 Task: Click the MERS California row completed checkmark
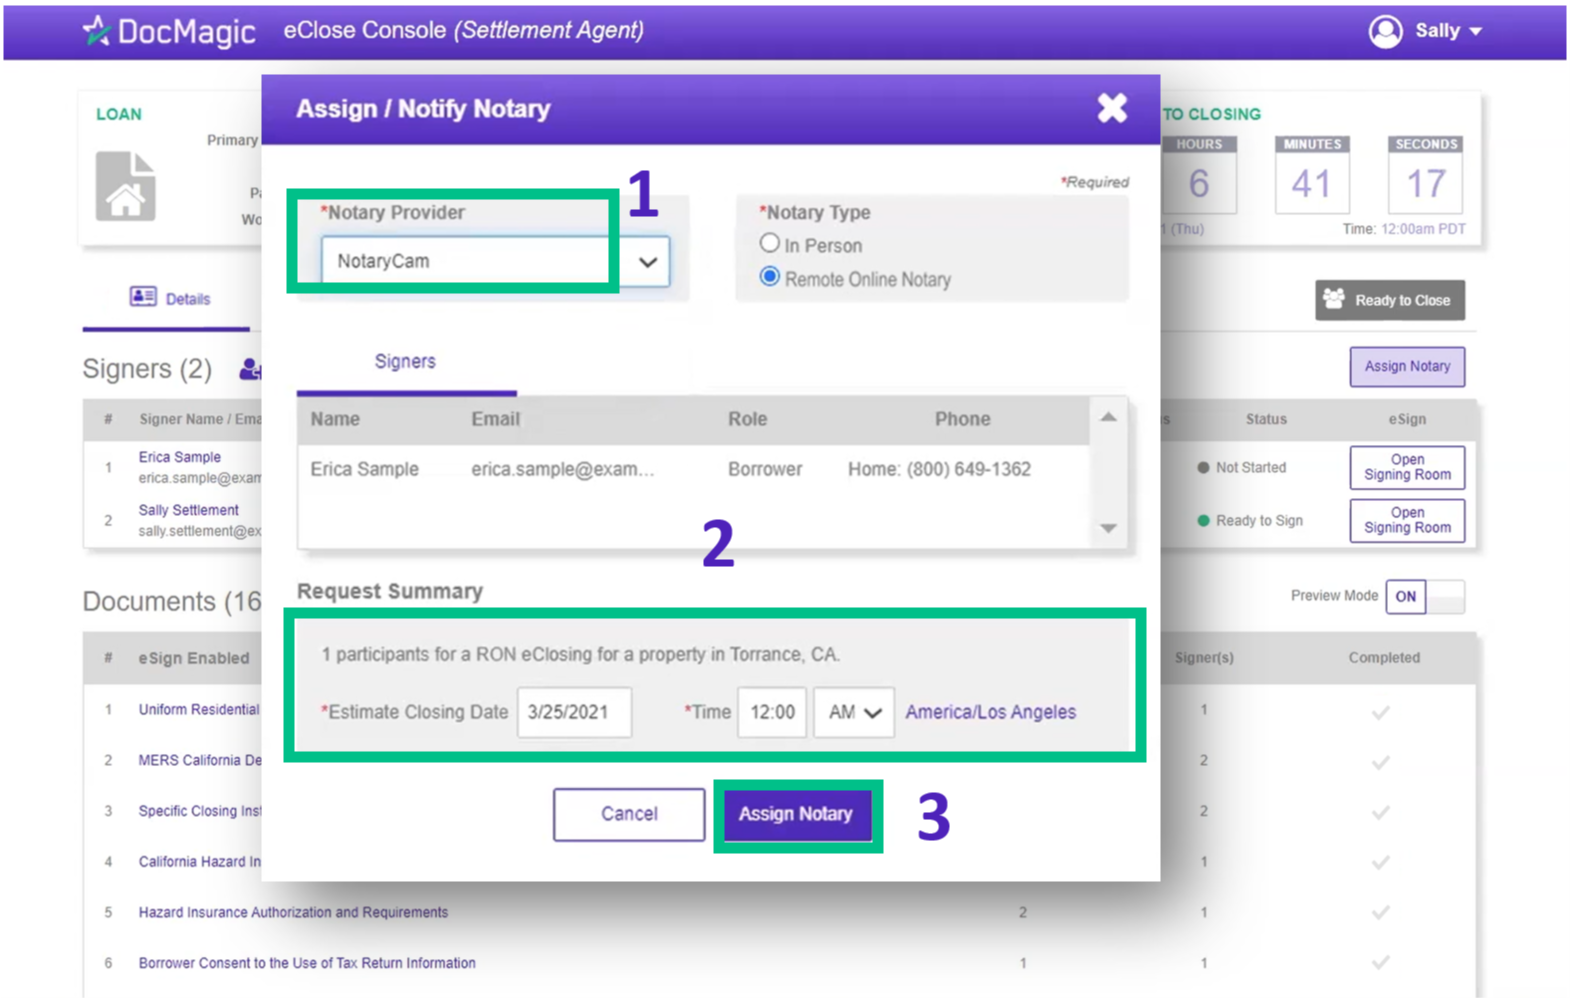click(1381, 762)
